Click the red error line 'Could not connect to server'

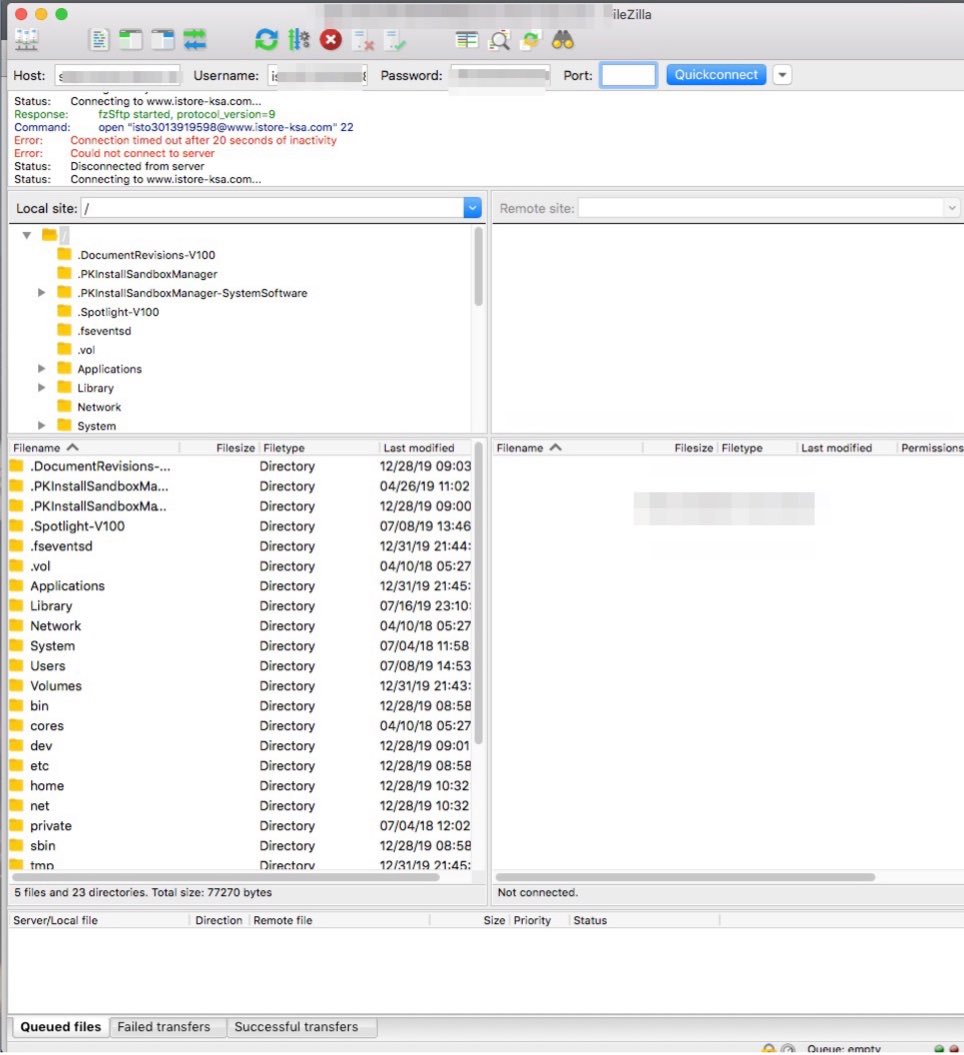(x=143, y=153)
